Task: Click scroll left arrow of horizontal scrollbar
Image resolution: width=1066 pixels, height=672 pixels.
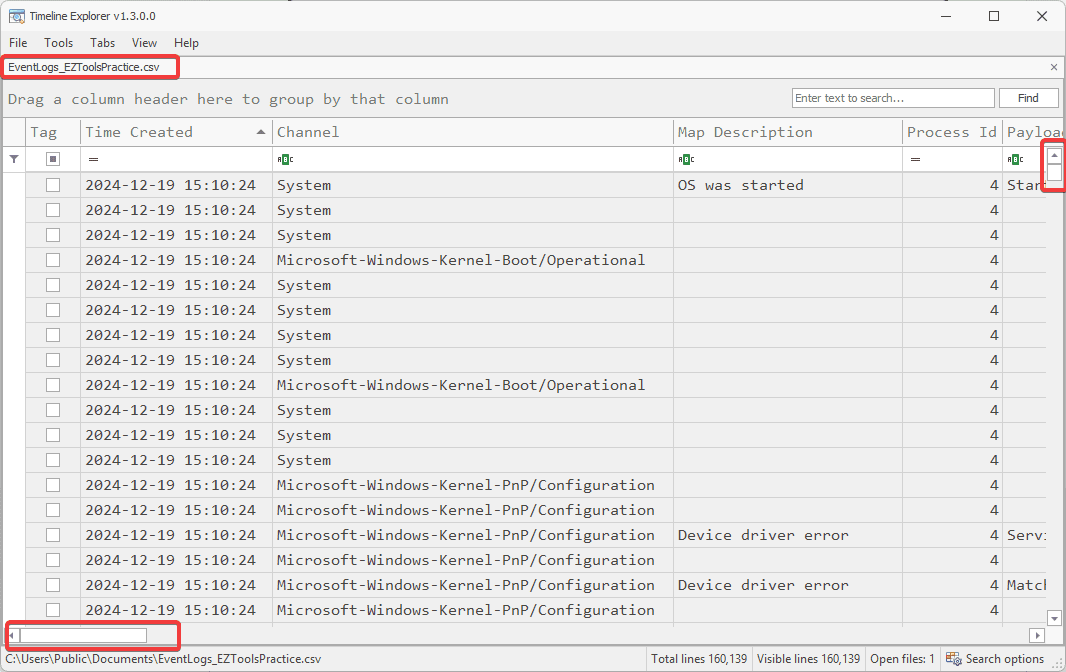Action: pos(12,635)
